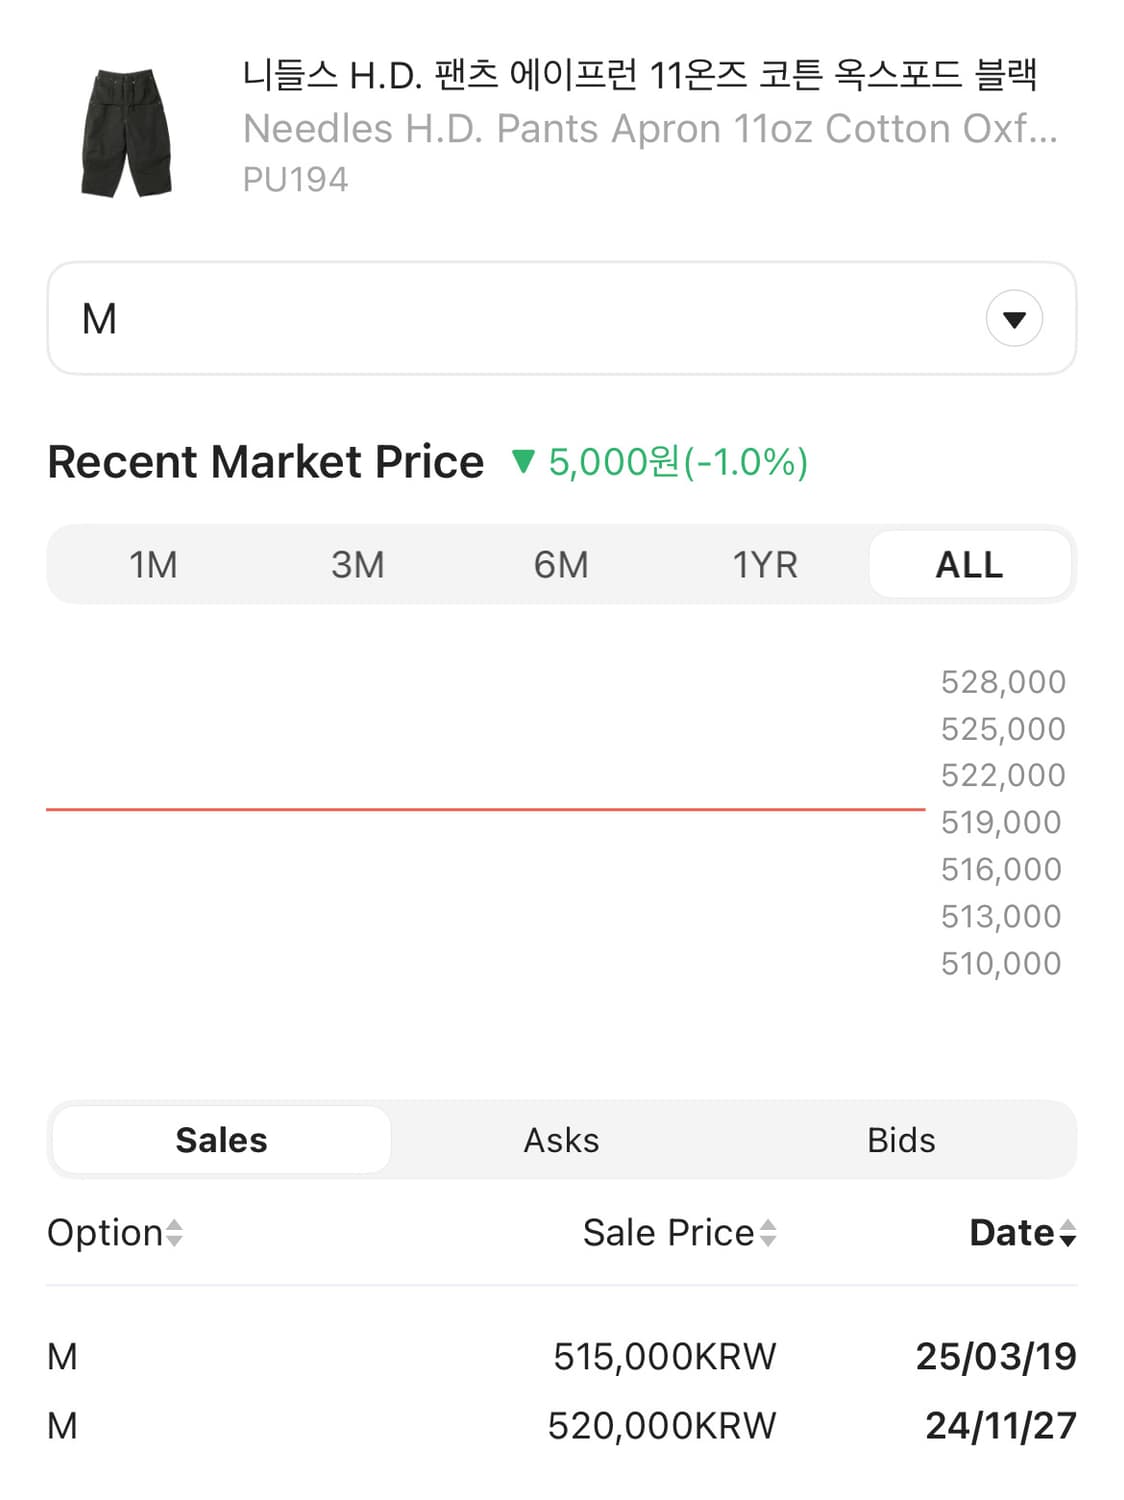Viewport: 1124px width, 1500px height.
Task: Click the Needles pants product thumbnail
Action: [126, 132]
